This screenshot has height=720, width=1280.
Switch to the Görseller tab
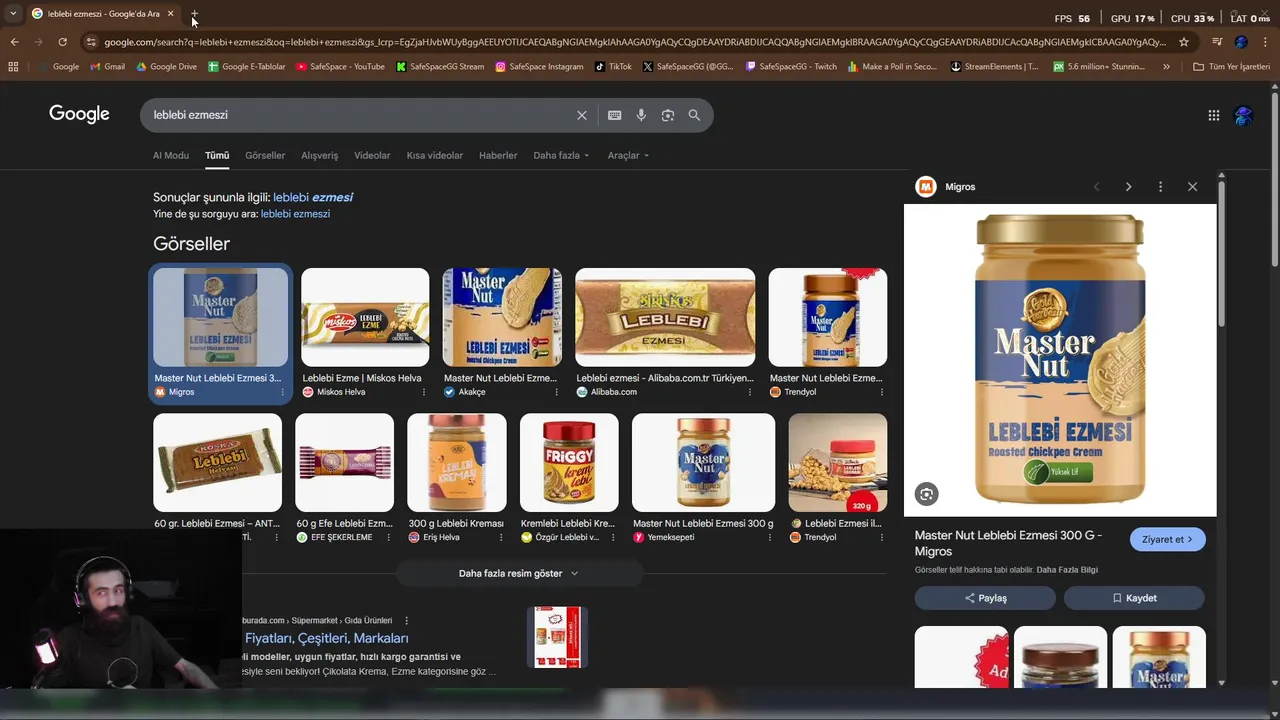(265, 155)
